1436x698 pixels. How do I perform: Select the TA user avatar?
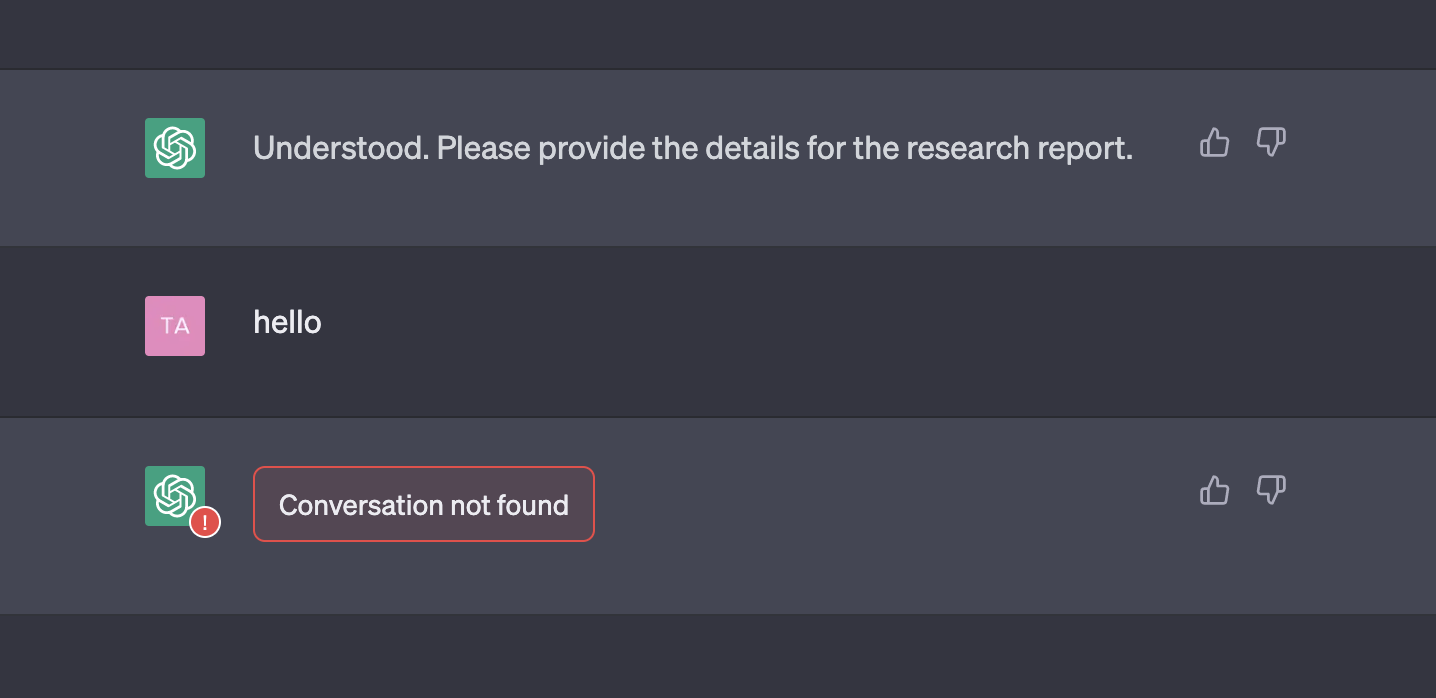(174, 325)
